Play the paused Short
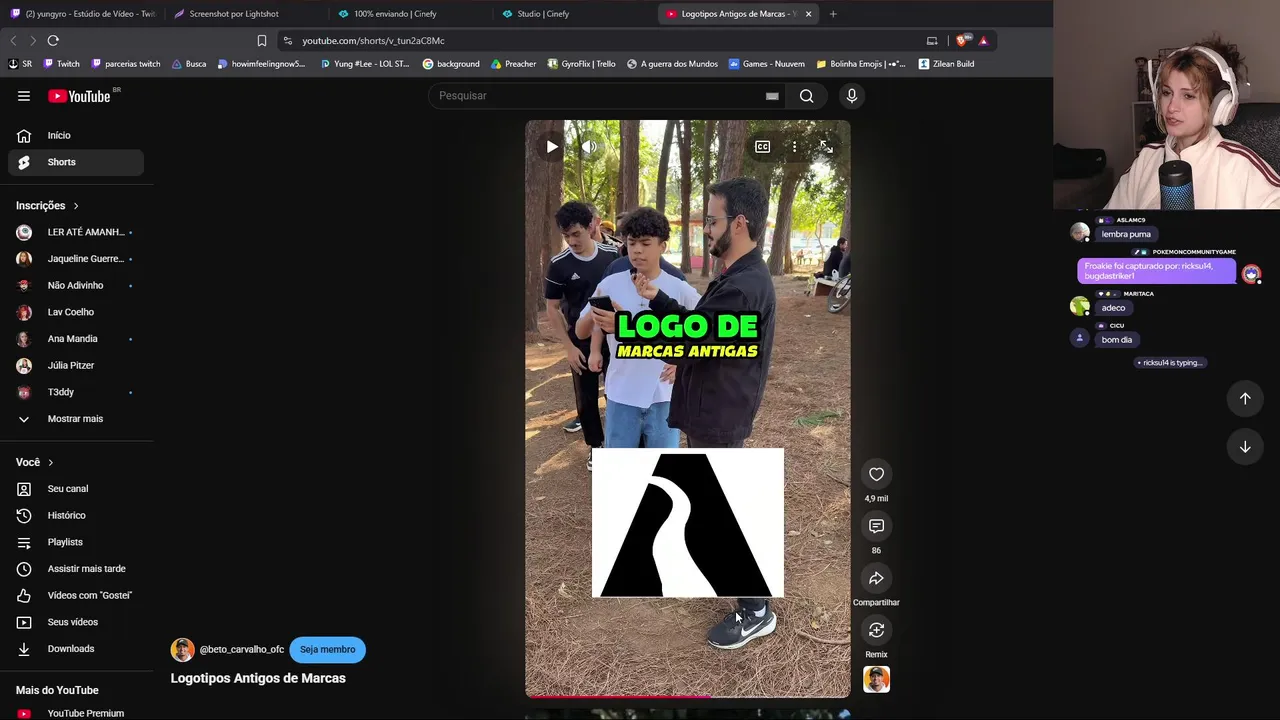This screenshot has height=720, width=1280. point(552,147)
